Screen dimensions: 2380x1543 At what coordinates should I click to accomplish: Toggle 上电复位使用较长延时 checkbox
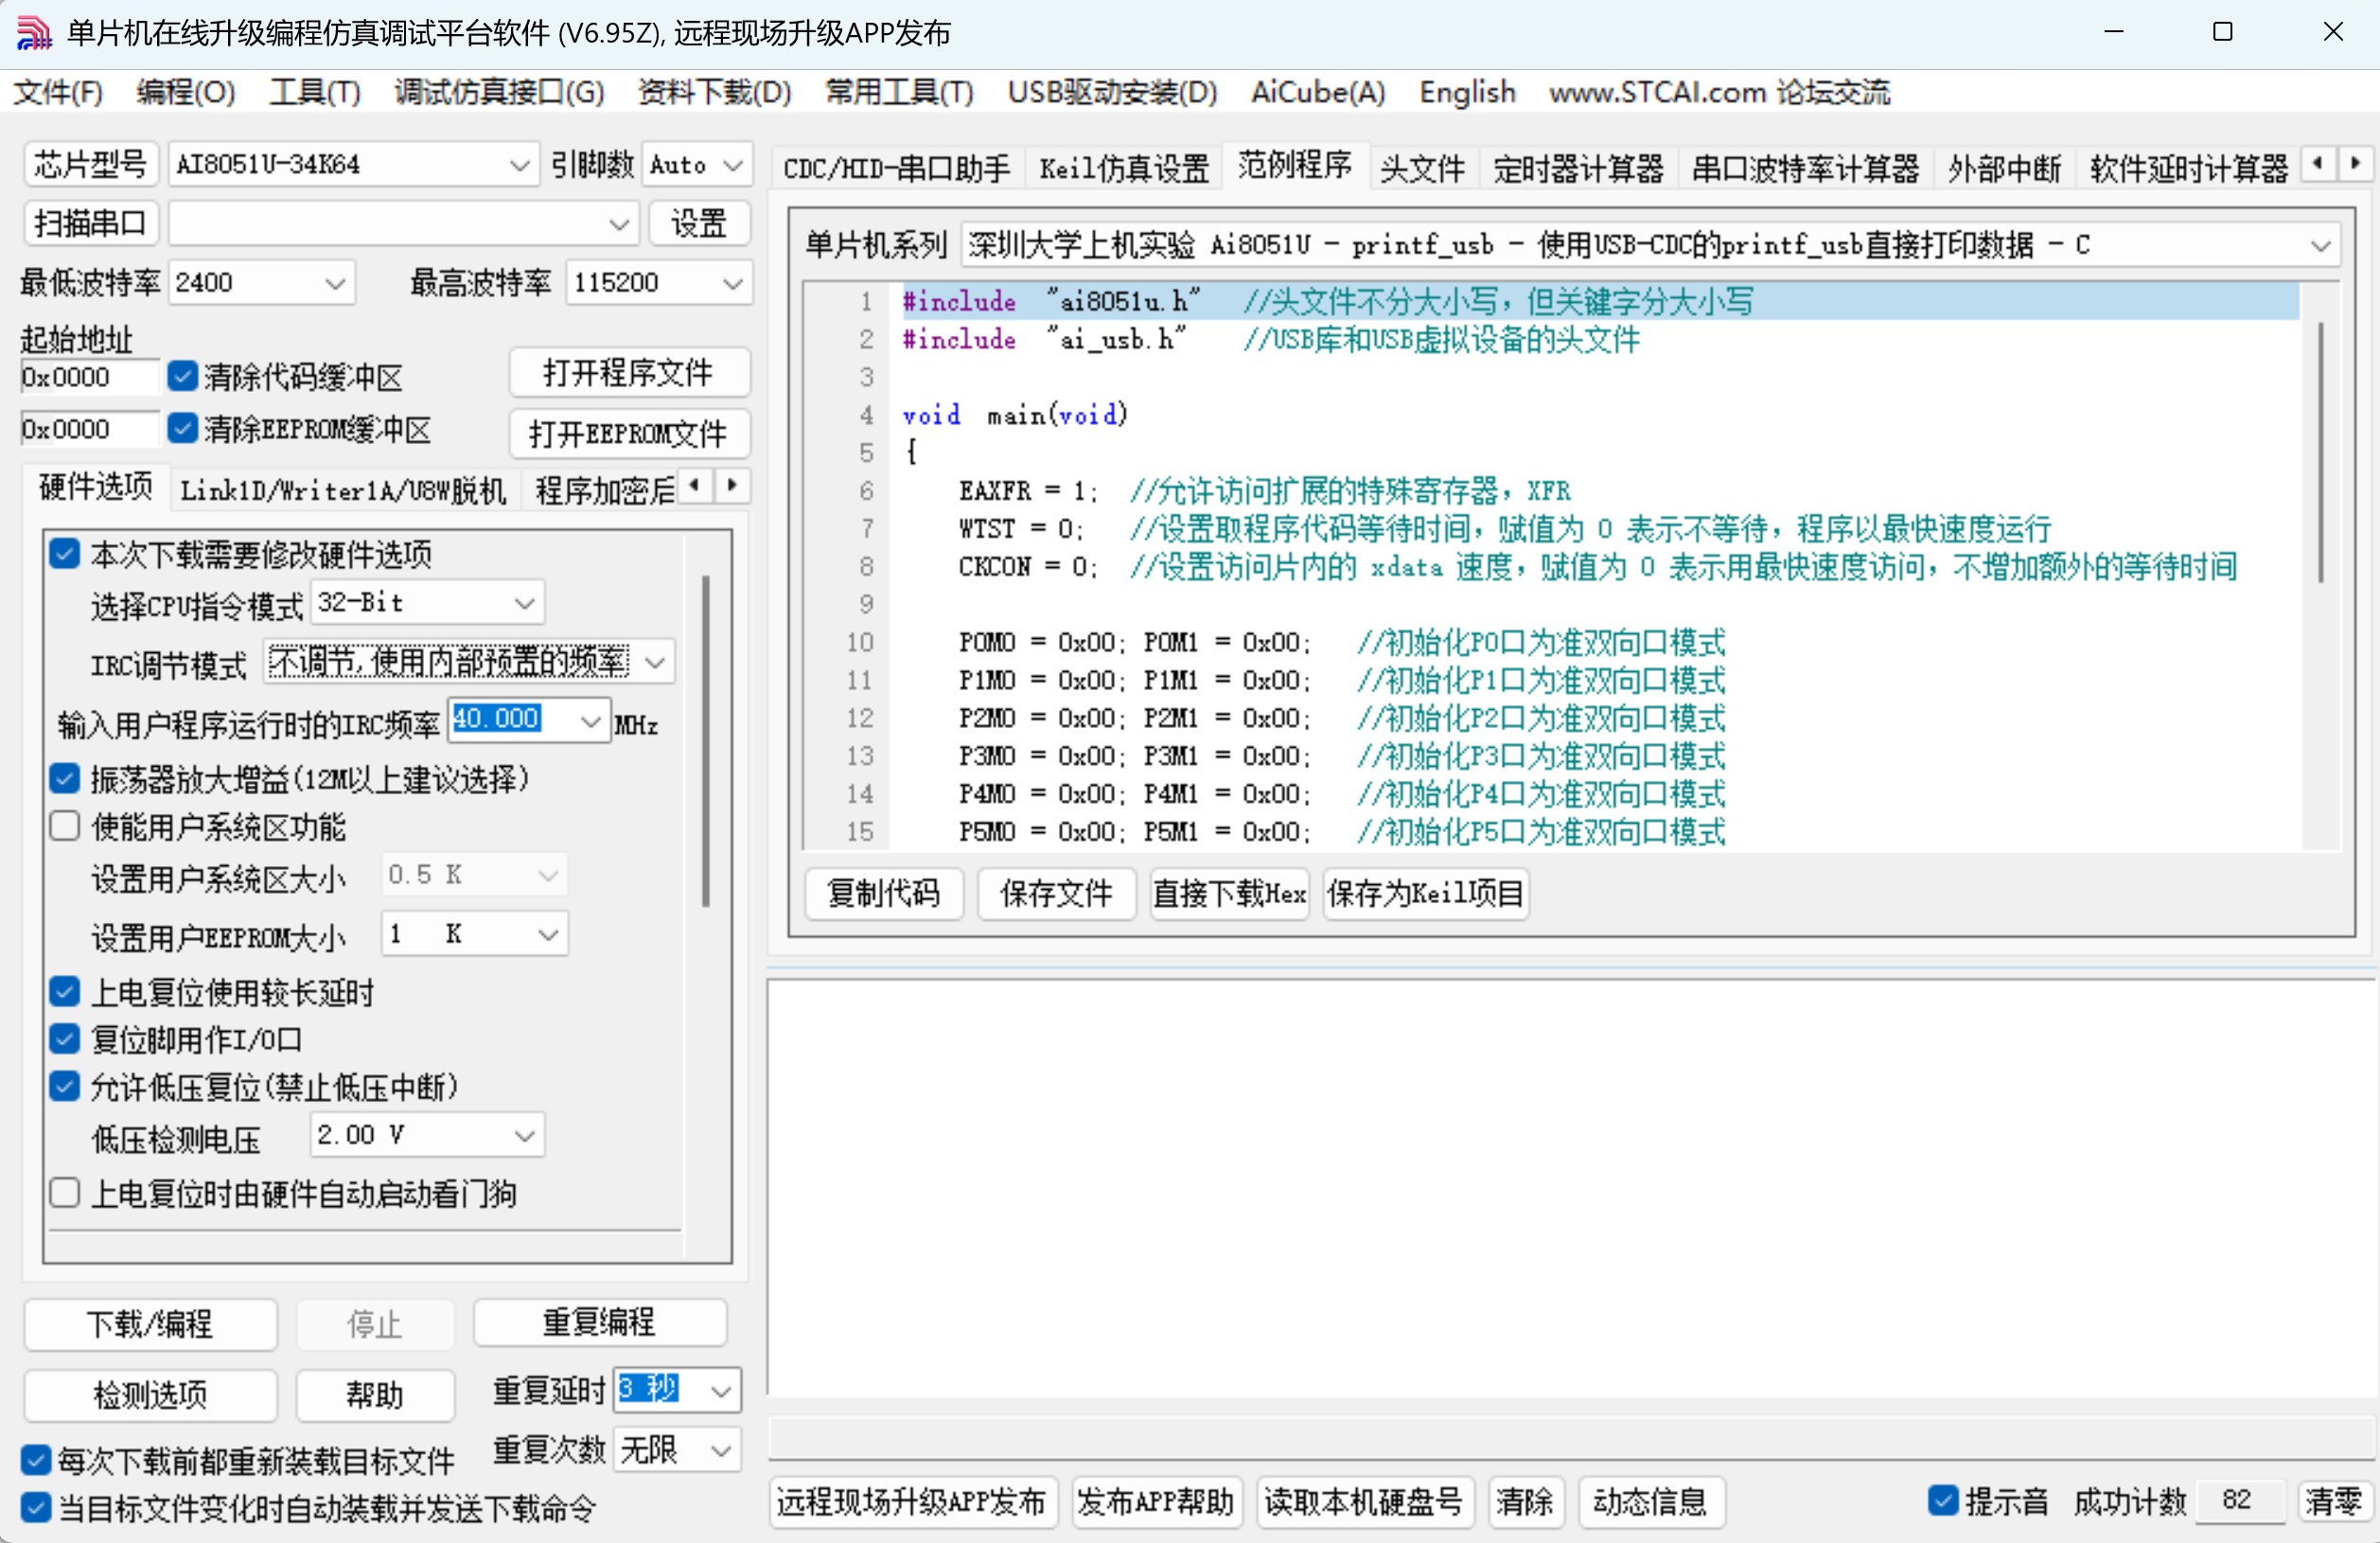click(x=65, y=992)
